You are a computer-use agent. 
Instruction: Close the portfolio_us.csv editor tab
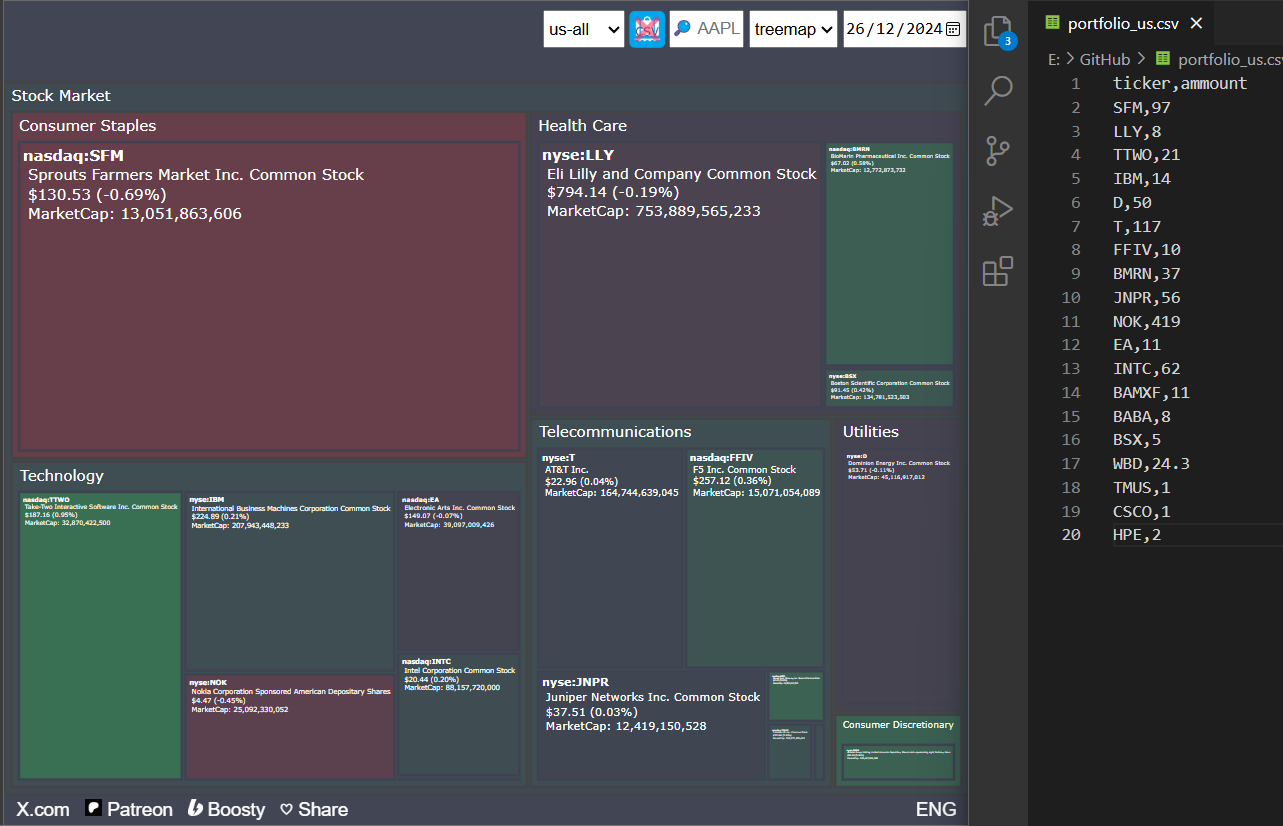tap(1196, 23)
